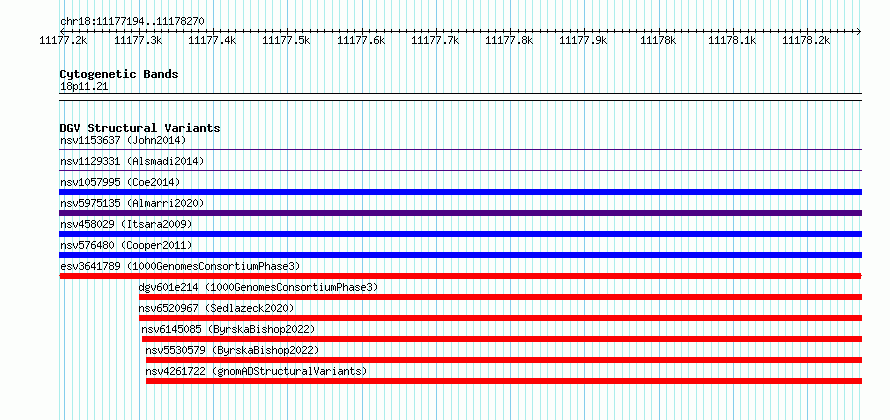Open variant nsv6520967 (Sedlazeck2020) label
The width and height of the screenshot is (890, 420).
pos(216,308)
